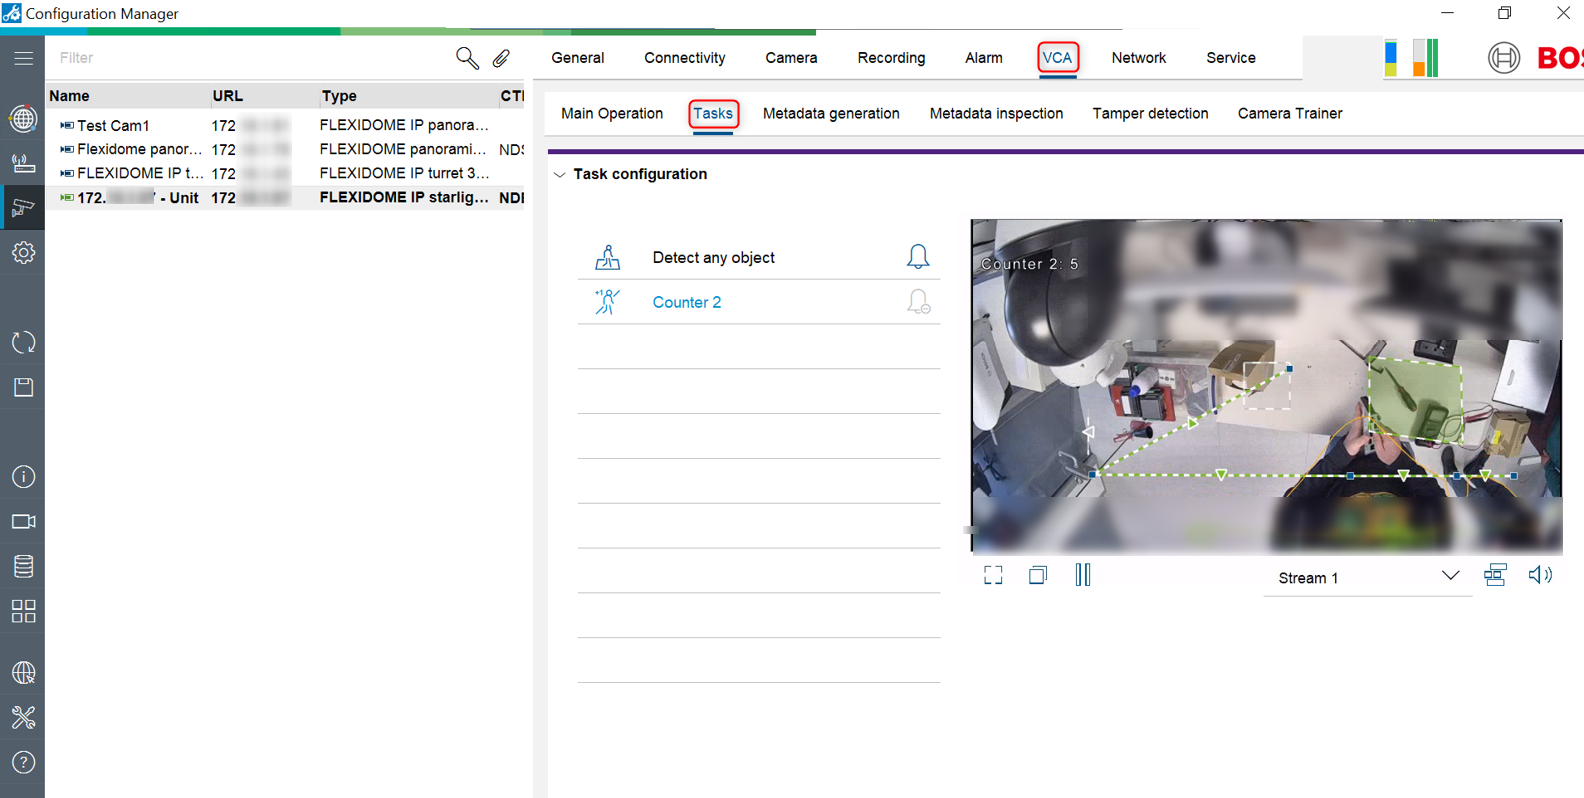Click the fullscreen icon under video
The height and width of the screenshot is (798, 1584).
point(993,575)
